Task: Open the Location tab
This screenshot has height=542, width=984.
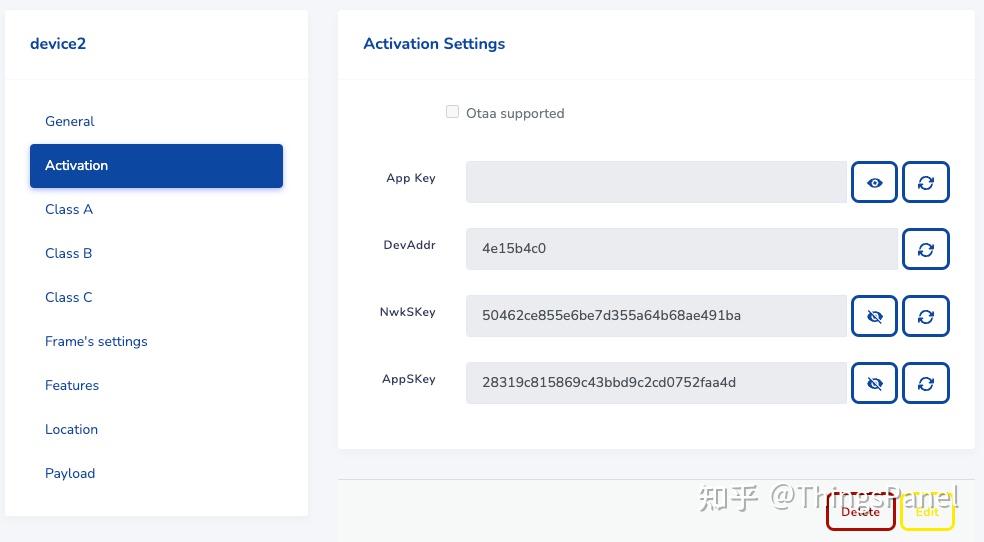Action: point(71,429)
